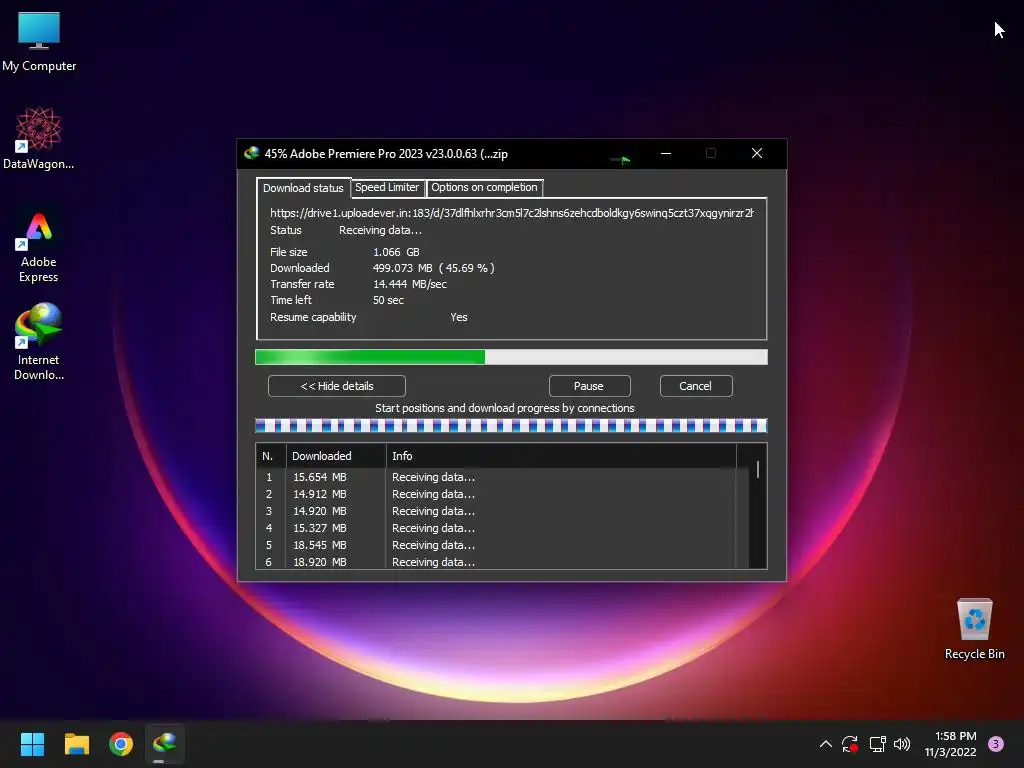The width and height of the screenshot is (1024, 768).
Task: Open My Computer desktop icon
Action: click(x=39, y=42)
